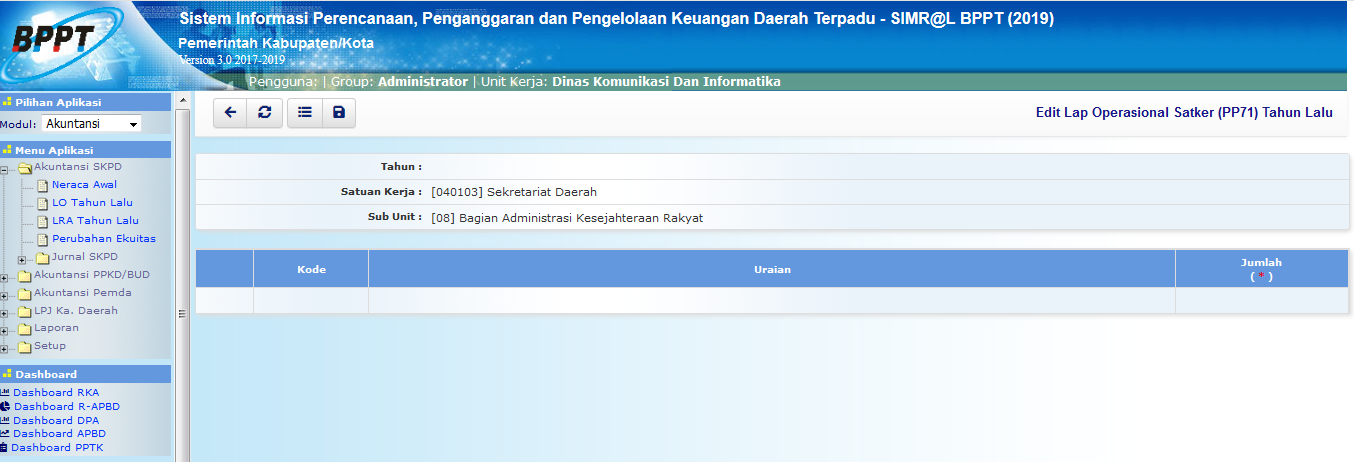Open Neraca Awal menu item
The width and height of the screenshot is (1354, 462).
[x=84, y=185]
